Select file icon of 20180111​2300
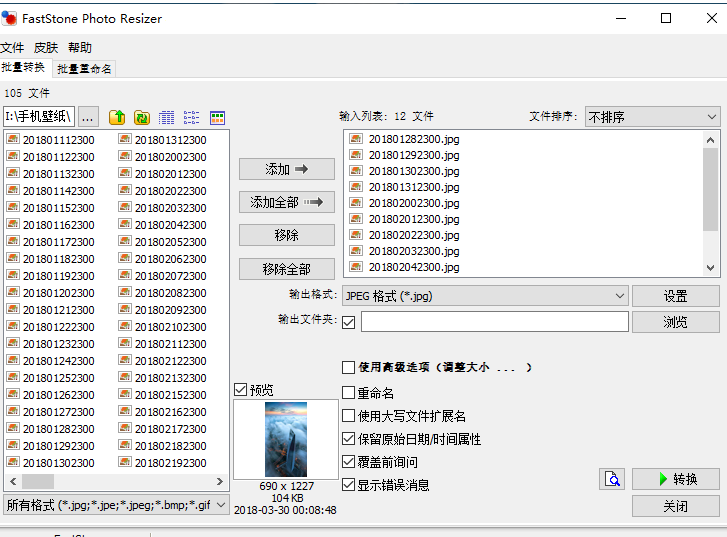 (x=13, y=139)
